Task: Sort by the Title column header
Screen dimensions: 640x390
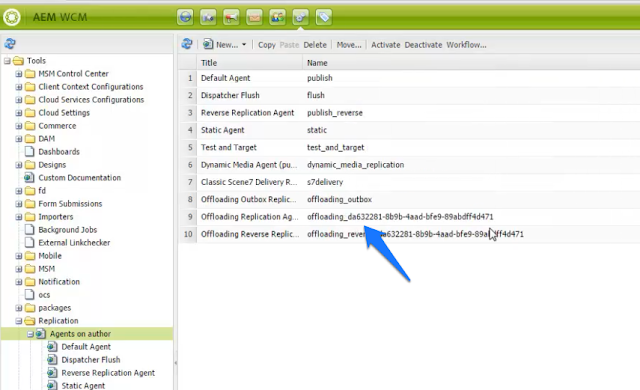Action: coord(250,63)
